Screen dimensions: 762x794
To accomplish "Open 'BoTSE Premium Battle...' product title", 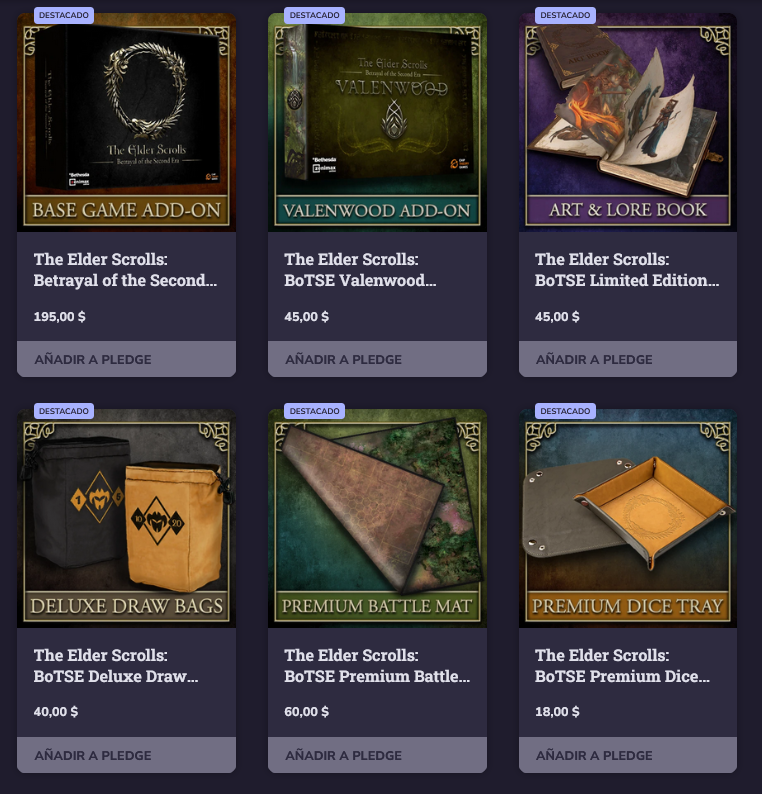I will click(x=377, y=666).
